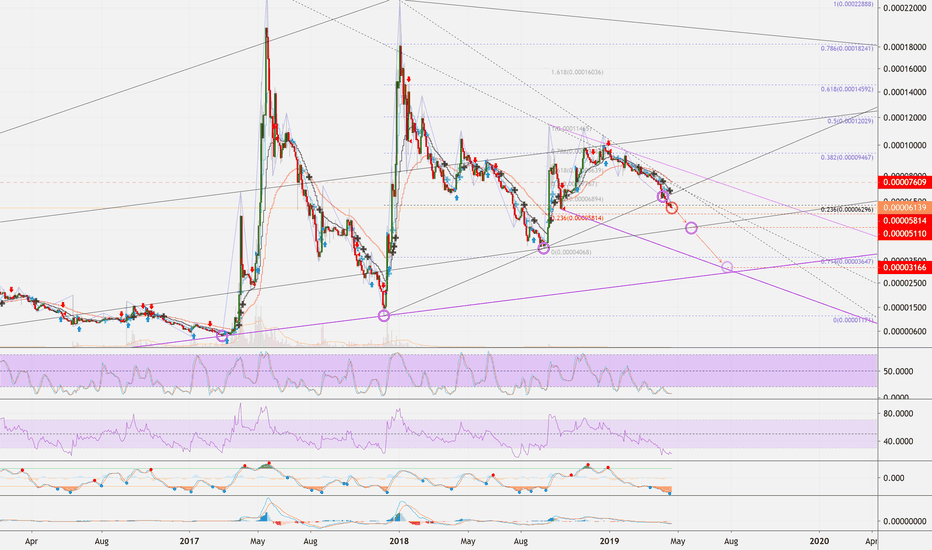Click the 40.0000 RSI scale value
The image size is (932, 550).
pyautogui.click(x=898, y=441)
